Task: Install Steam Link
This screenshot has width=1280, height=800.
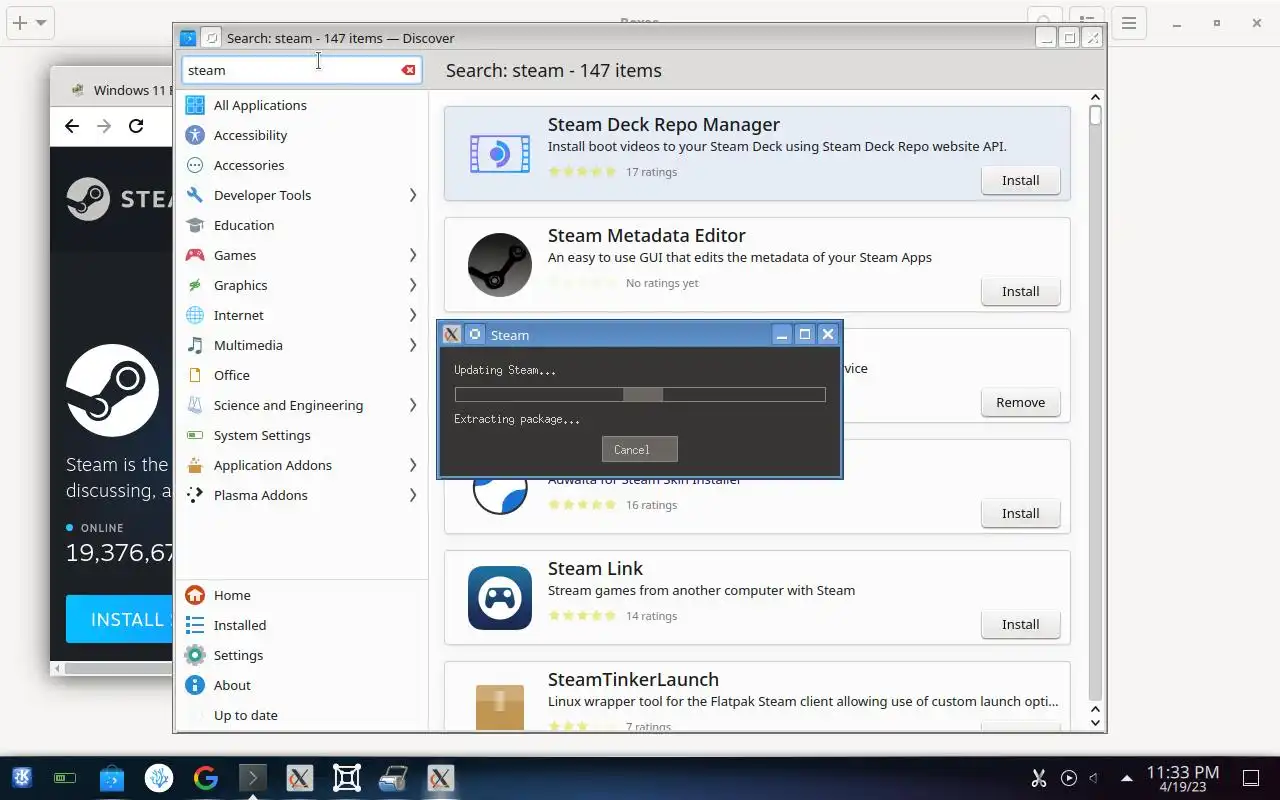Action: point(1020,624)
